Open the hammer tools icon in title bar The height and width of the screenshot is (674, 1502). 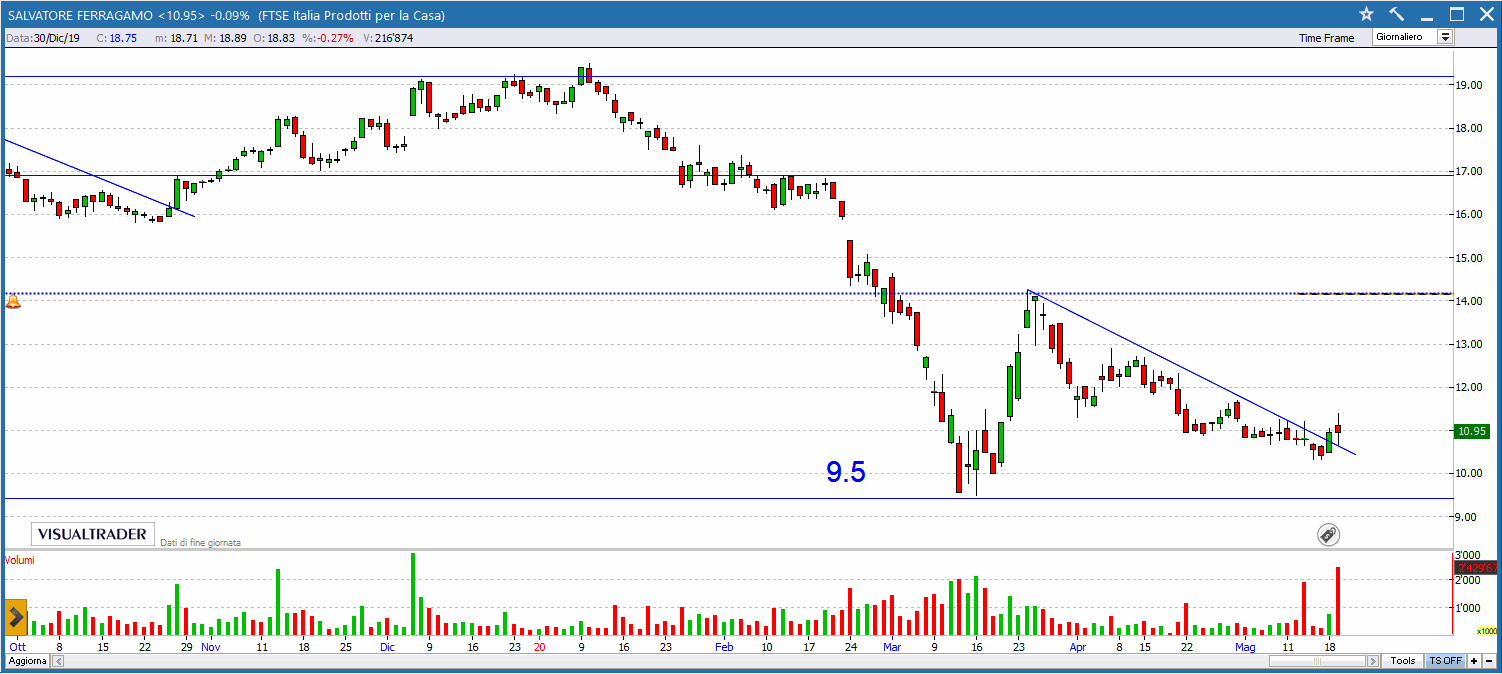(x=1397, y=14)
